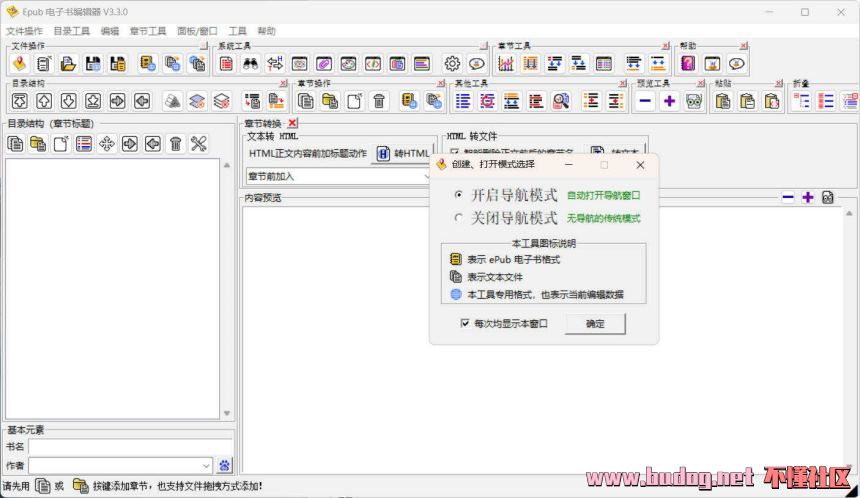Click the H/T swap arrows icon

[275, 64]
